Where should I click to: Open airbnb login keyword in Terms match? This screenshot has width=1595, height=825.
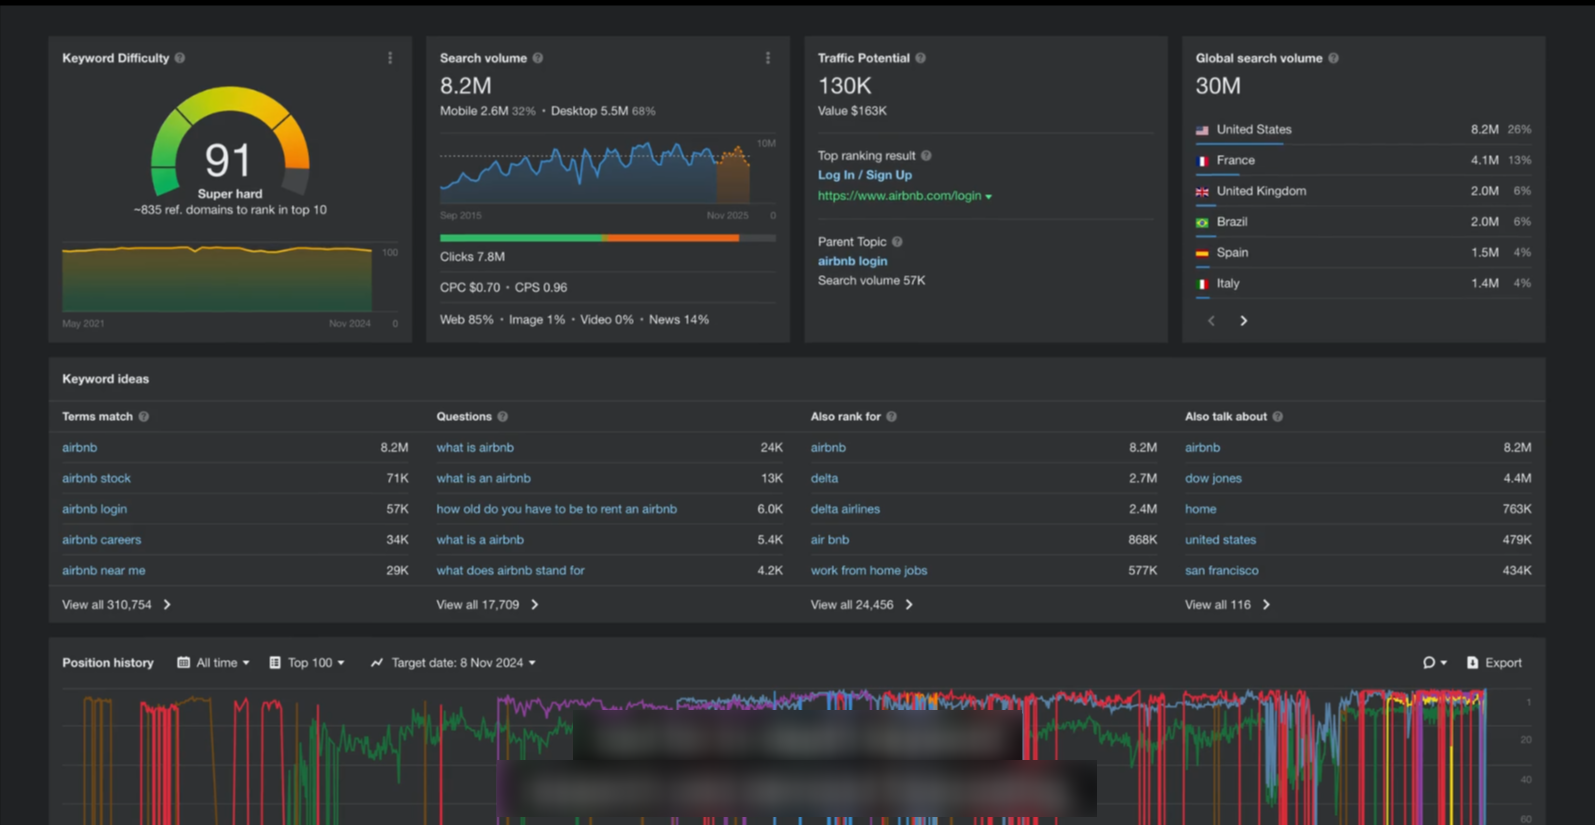pyautogui.click(x=94, y=509)
